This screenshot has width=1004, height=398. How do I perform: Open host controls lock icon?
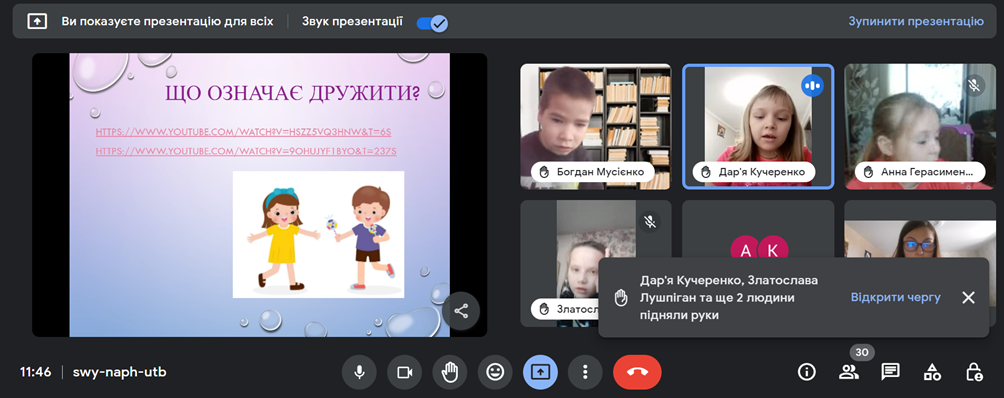pyautogui.click(x=973, y=372)
